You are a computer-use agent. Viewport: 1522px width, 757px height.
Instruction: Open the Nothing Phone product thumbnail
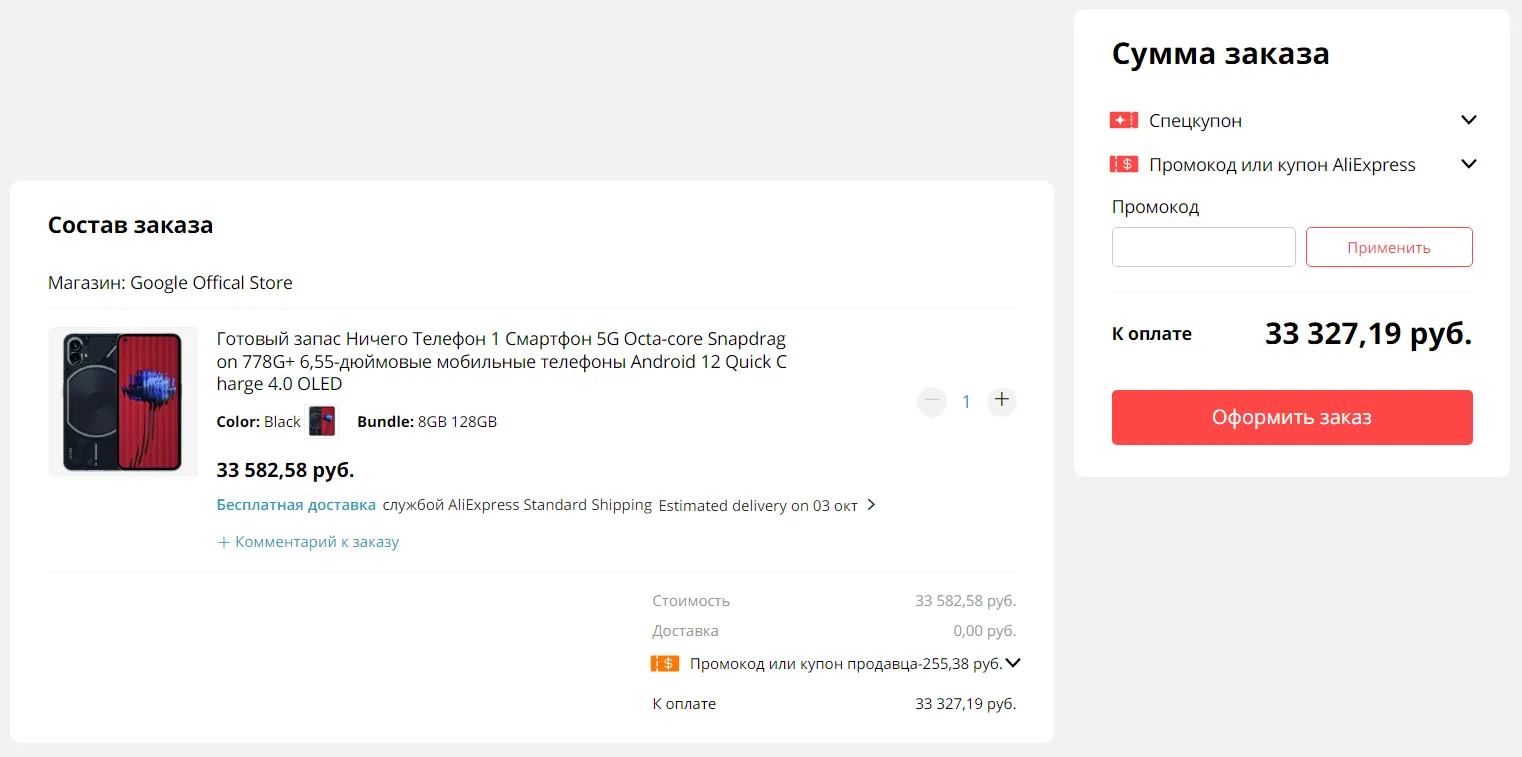click(x=123, y=401)
